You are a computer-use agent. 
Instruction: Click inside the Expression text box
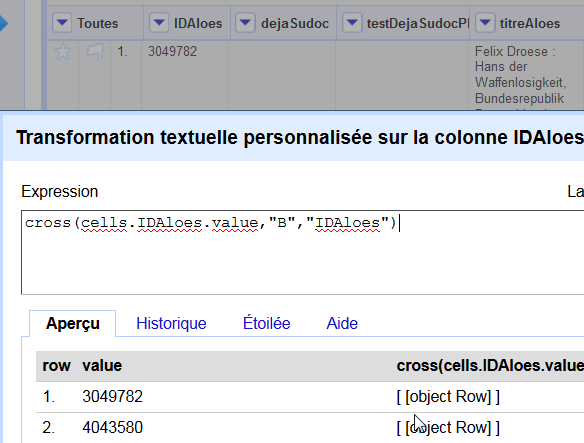coord(302,252)
